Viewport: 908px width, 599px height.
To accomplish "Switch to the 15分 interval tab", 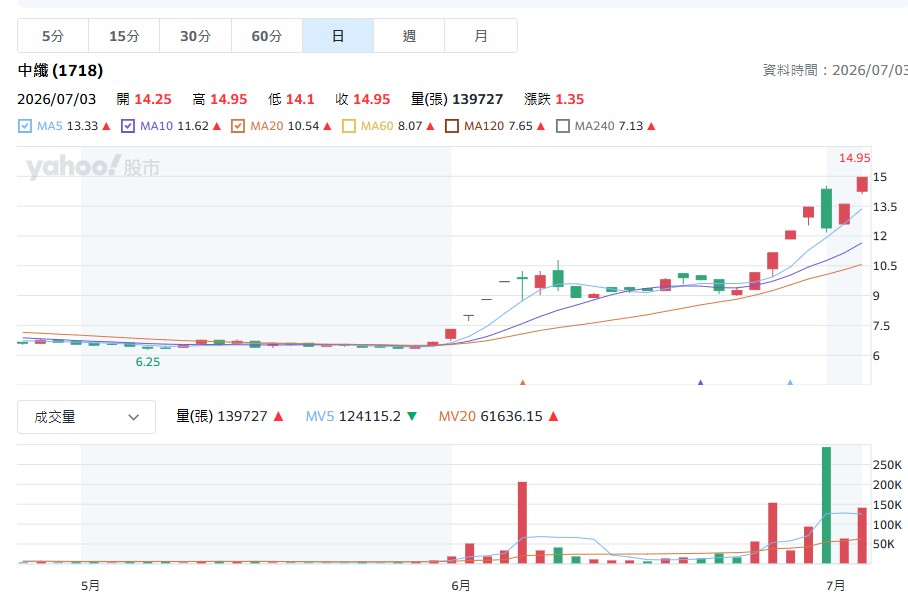I will coord(124,36).
